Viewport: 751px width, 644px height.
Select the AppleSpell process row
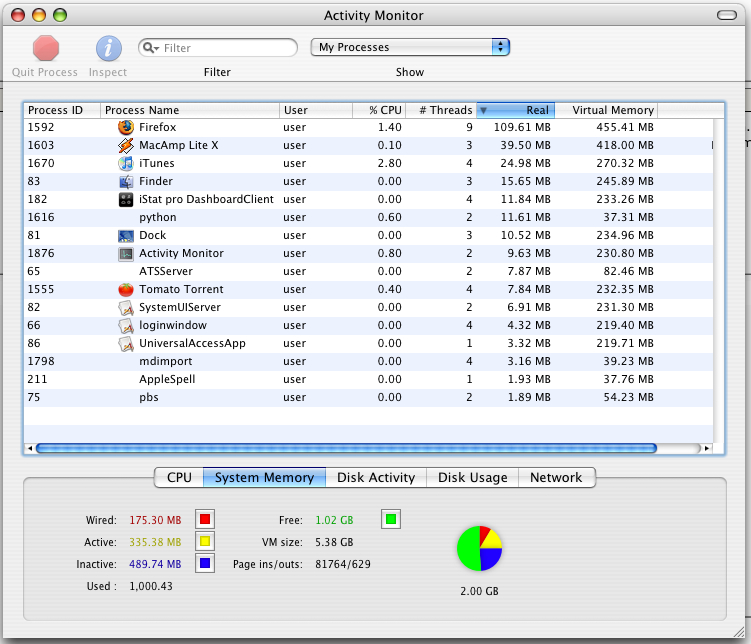(x=368, y=379)
